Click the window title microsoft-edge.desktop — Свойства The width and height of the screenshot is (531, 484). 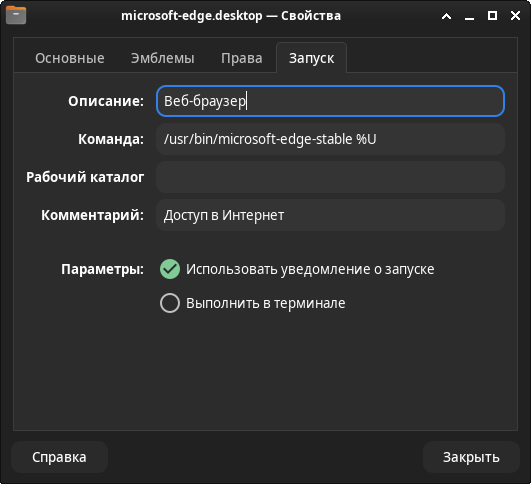(x=231, y=16)
